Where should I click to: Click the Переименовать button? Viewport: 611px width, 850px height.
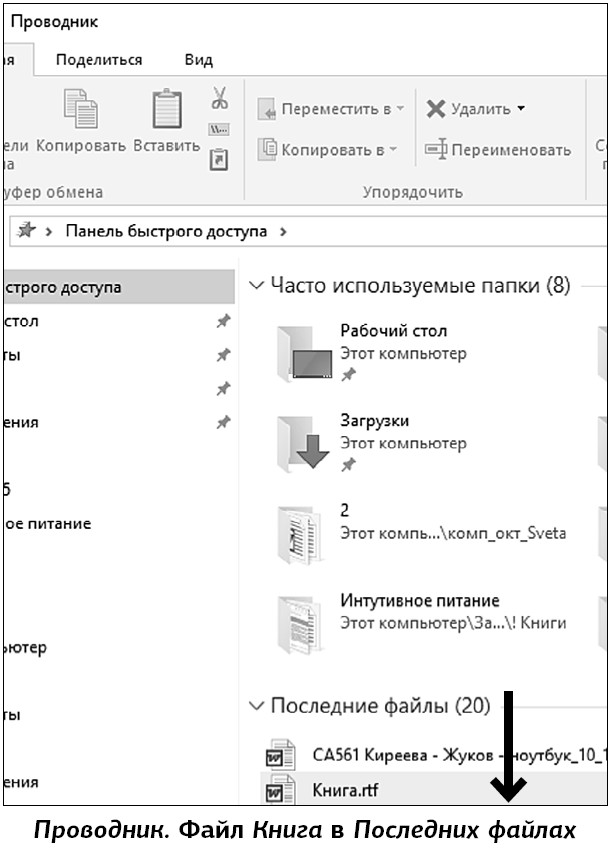(x=498, y=150)
